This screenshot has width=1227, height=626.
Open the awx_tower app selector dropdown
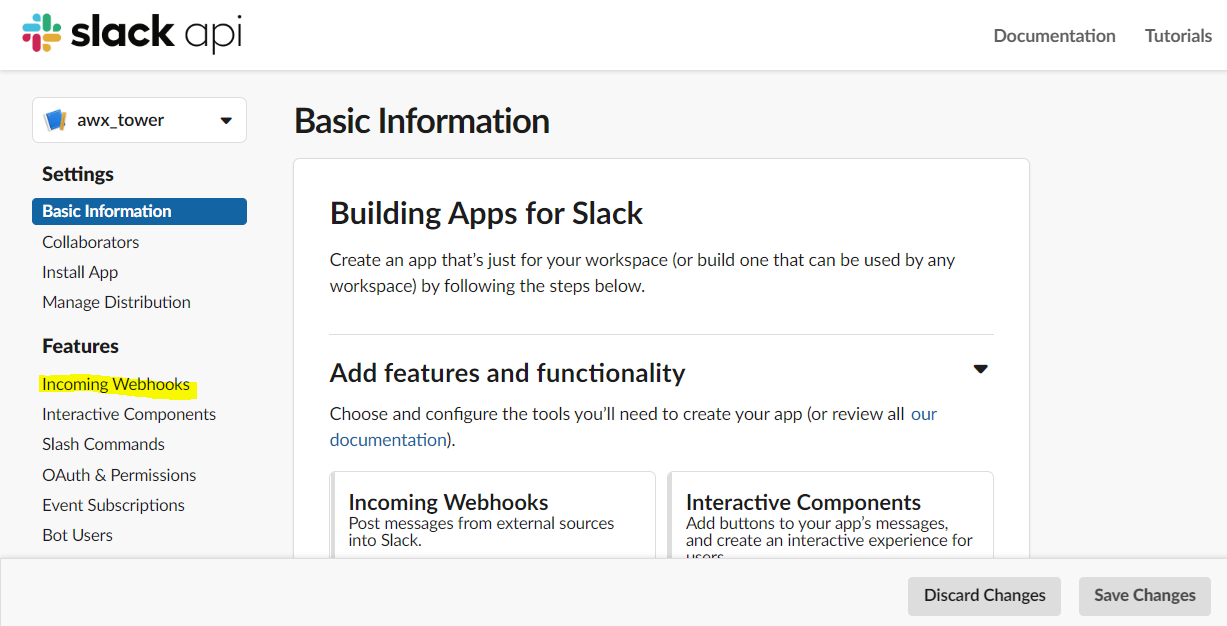(139, 120)
